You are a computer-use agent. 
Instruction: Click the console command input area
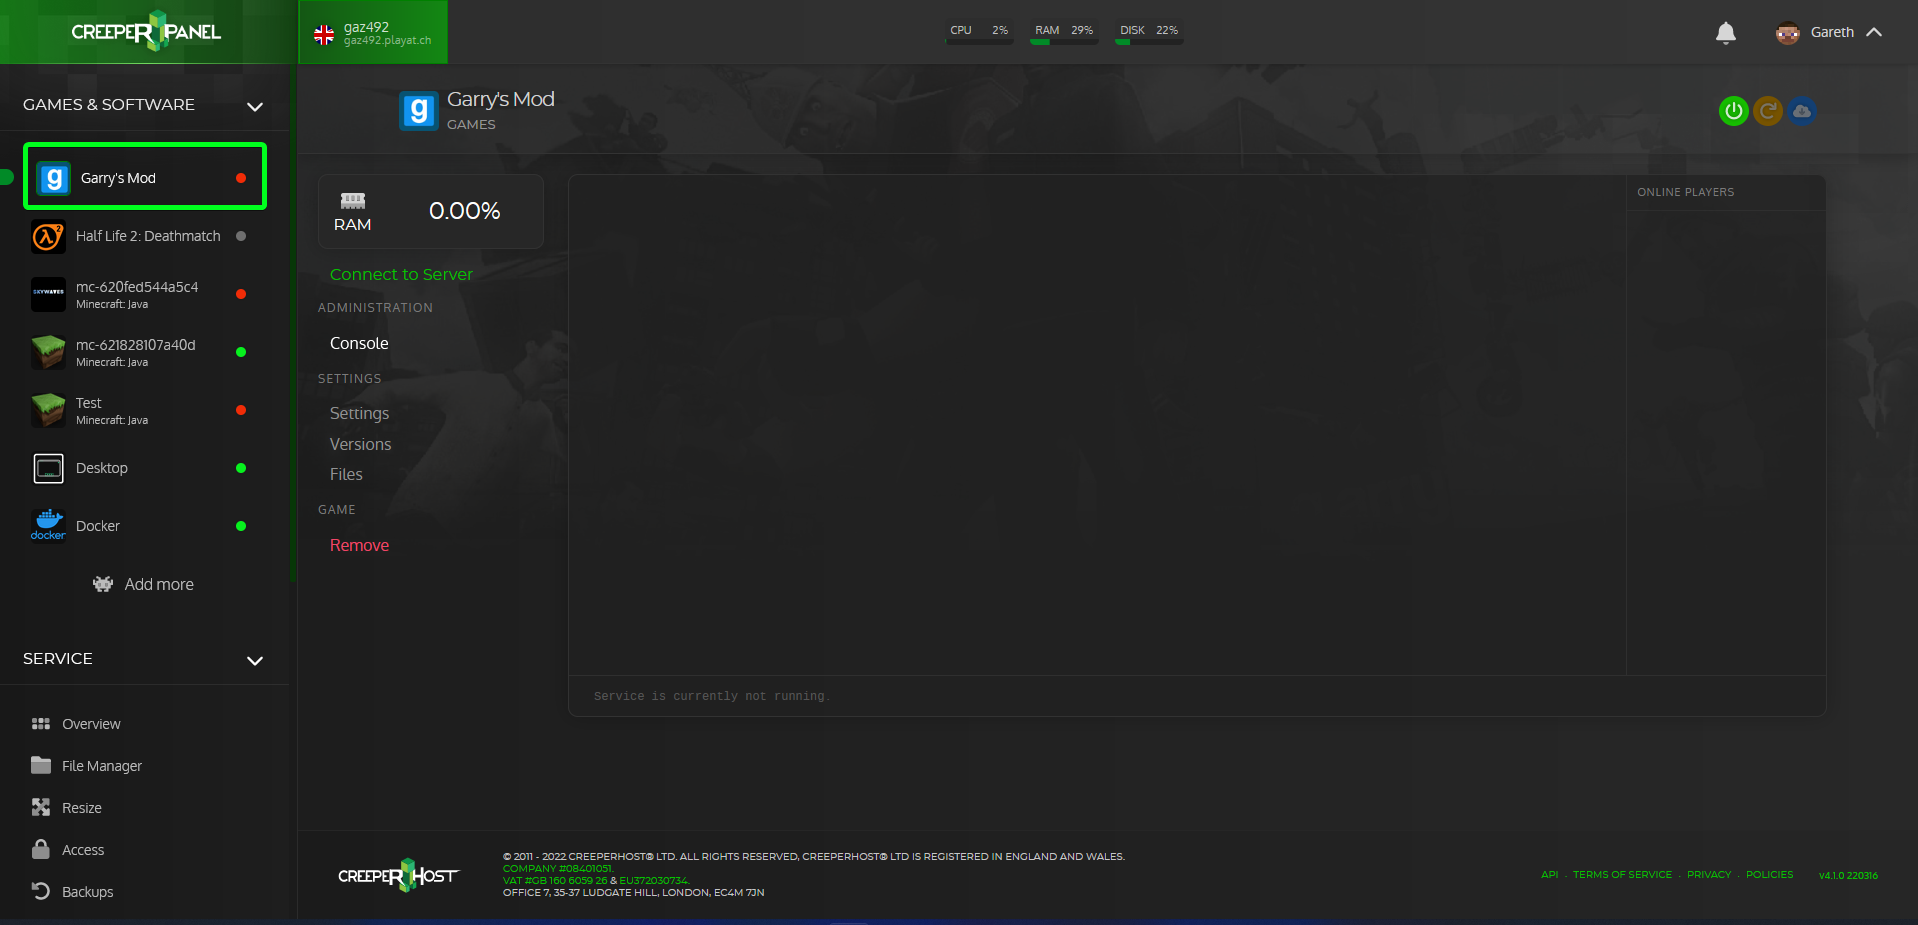click(1197, 696)
